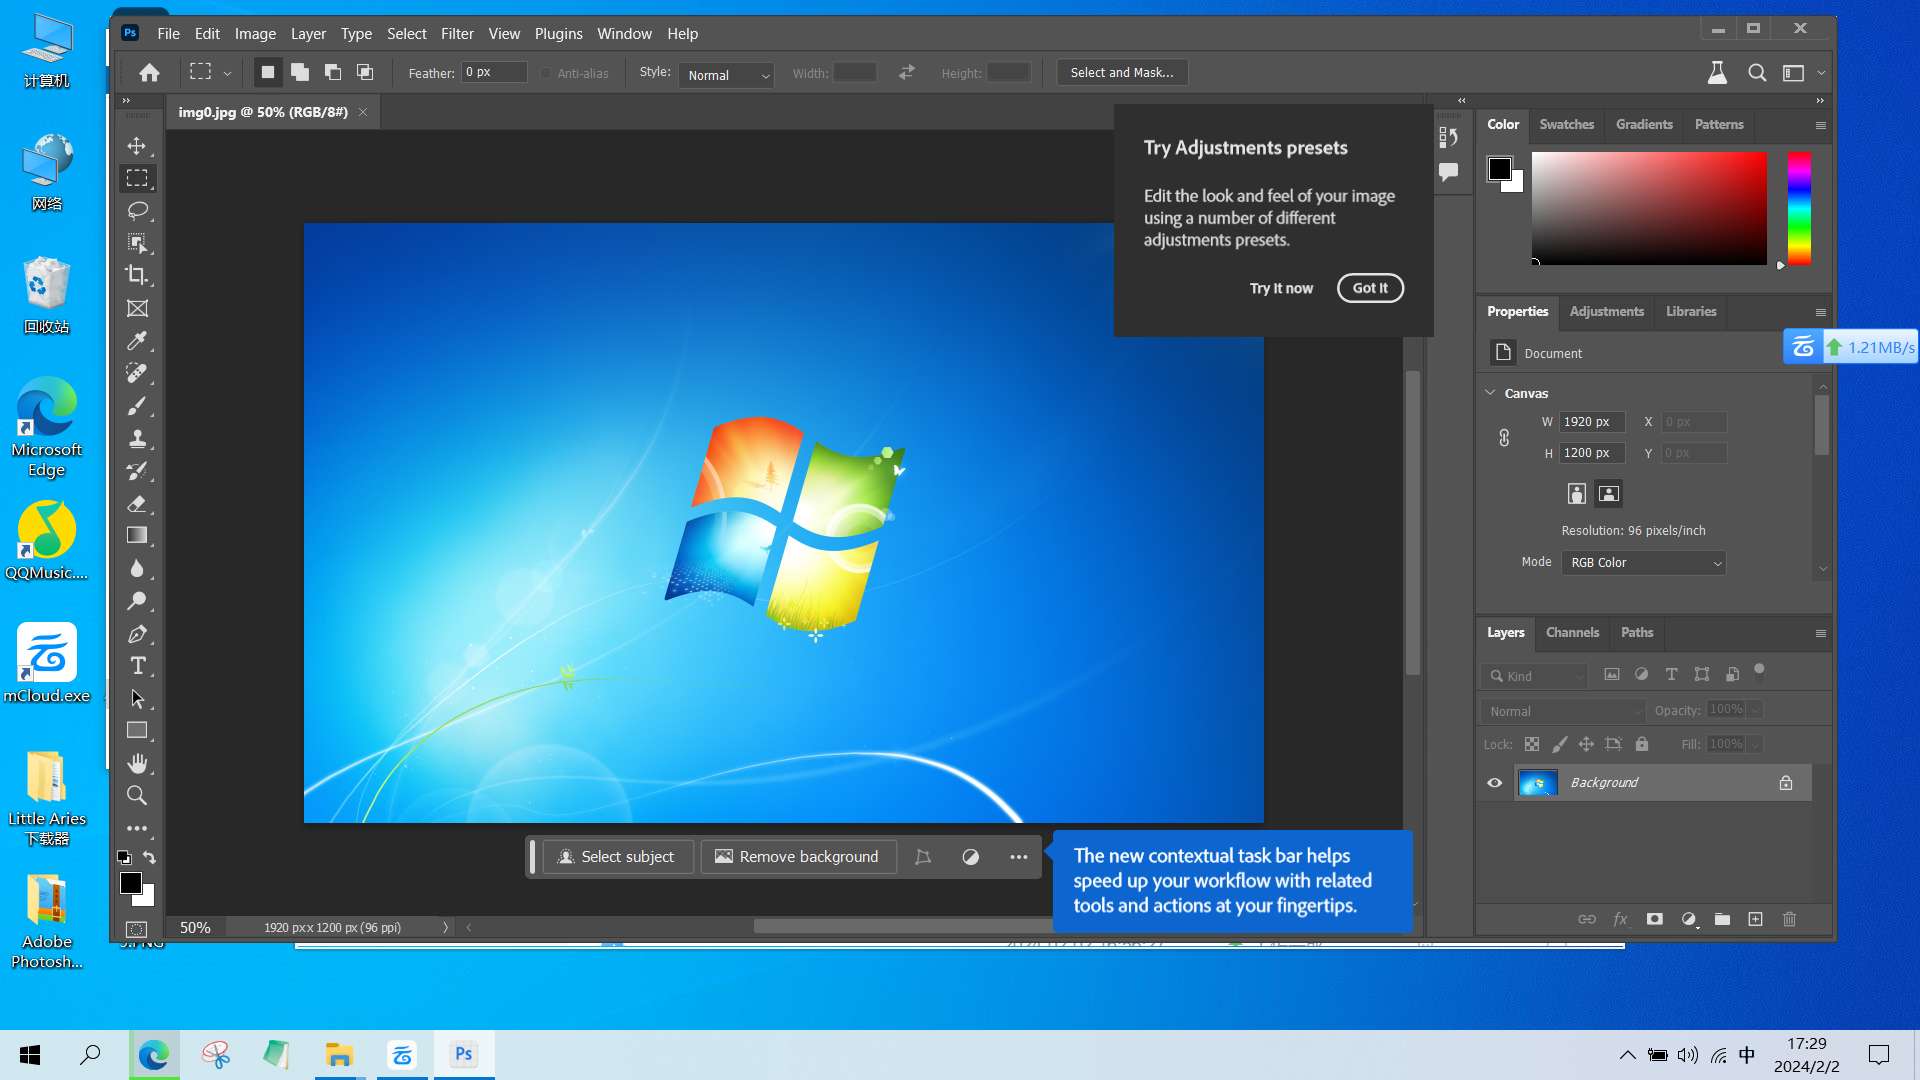Open the Search icon in options bar
This screenshot has height=1080, width=1920.
[1756, 73]
